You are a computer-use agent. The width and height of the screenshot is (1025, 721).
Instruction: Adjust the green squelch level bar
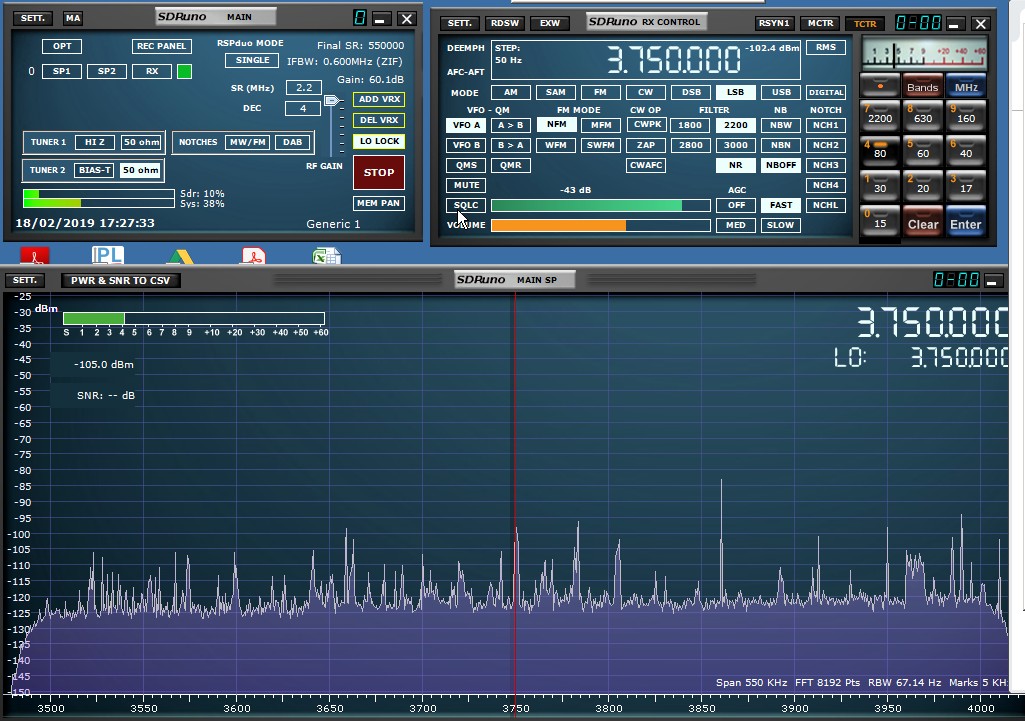coord(600,205)
